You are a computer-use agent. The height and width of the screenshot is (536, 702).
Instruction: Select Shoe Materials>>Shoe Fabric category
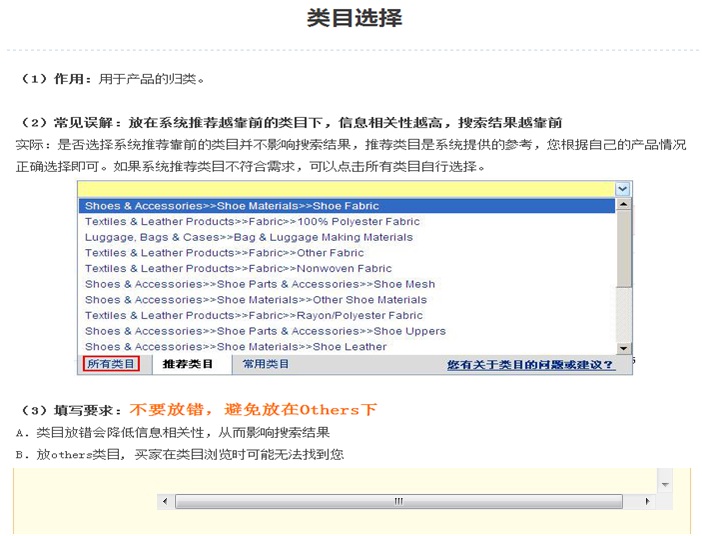(347, 206)
